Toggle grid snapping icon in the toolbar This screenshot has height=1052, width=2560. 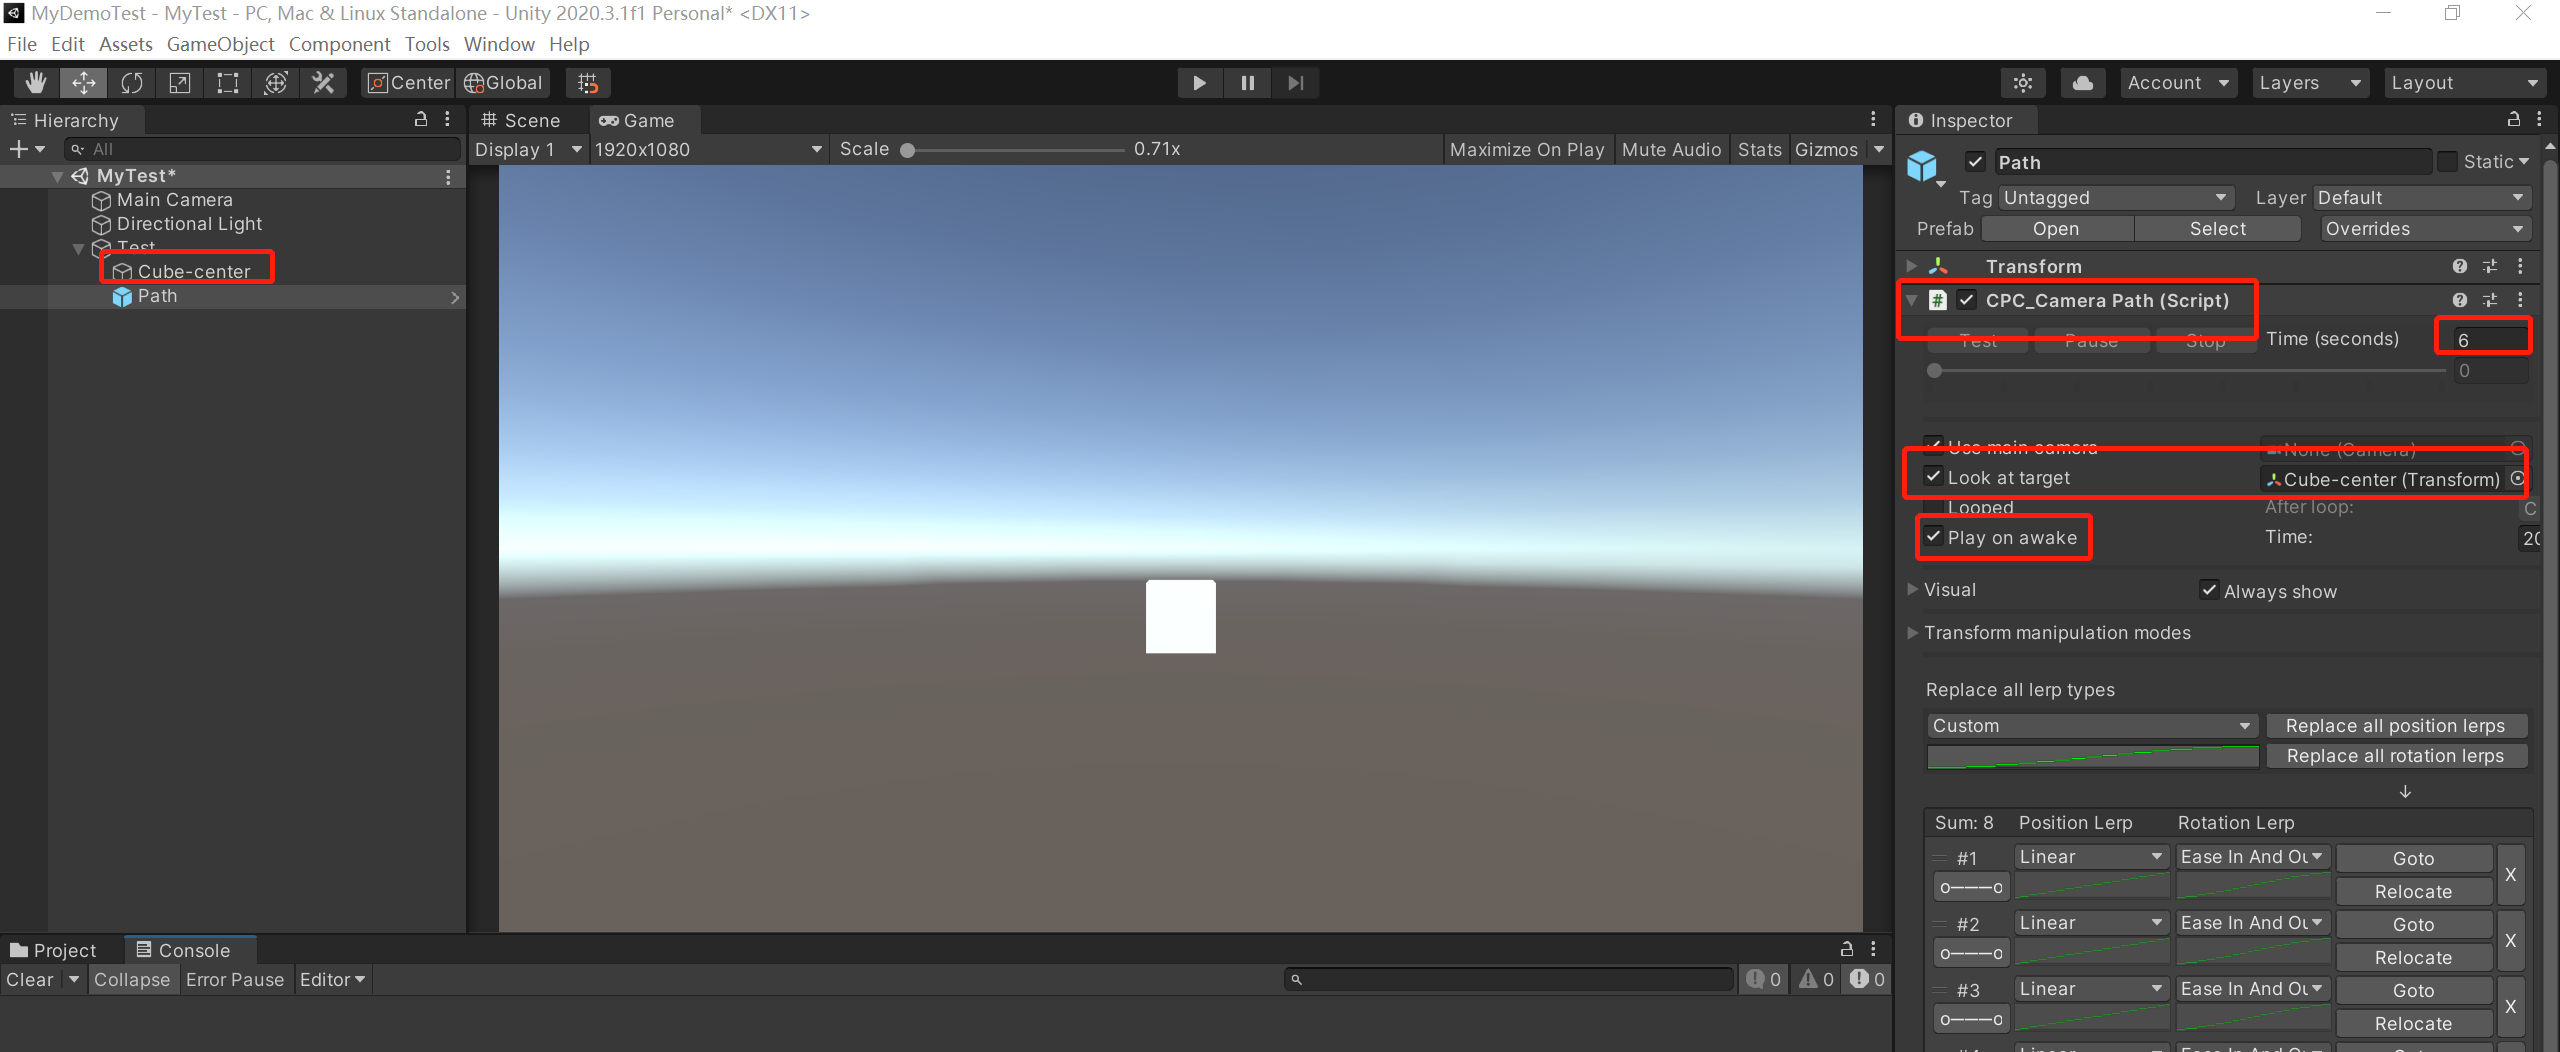[x=587, y=82]
